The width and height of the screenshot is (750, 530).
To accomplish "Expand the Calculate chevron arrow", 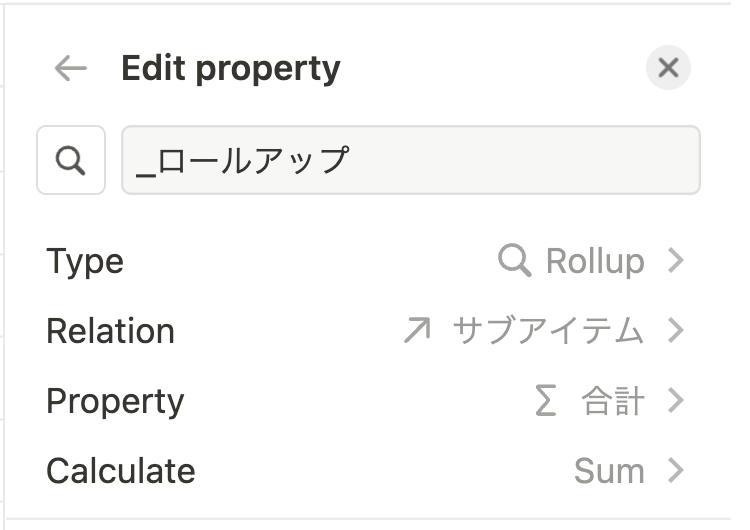I will click(x=676, y=471).
